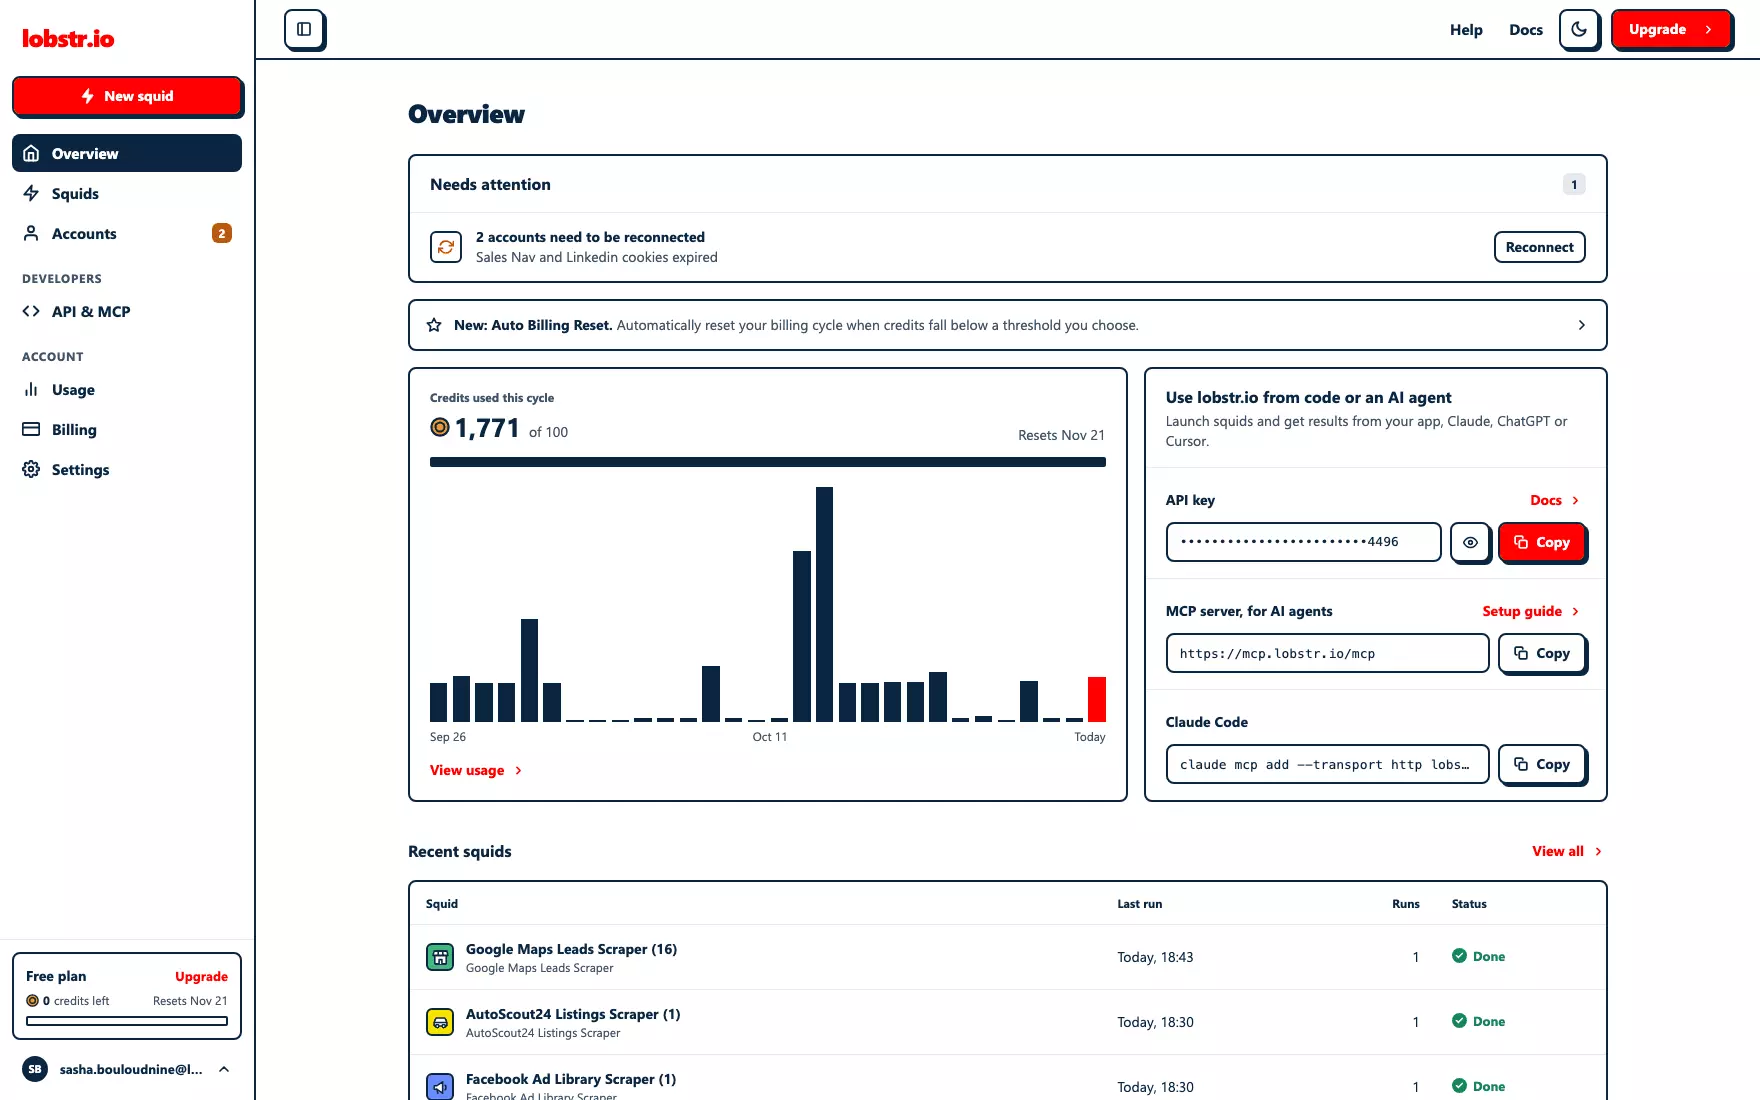Open Usage in the sidebar
1760x1100 pixels.
127,389
